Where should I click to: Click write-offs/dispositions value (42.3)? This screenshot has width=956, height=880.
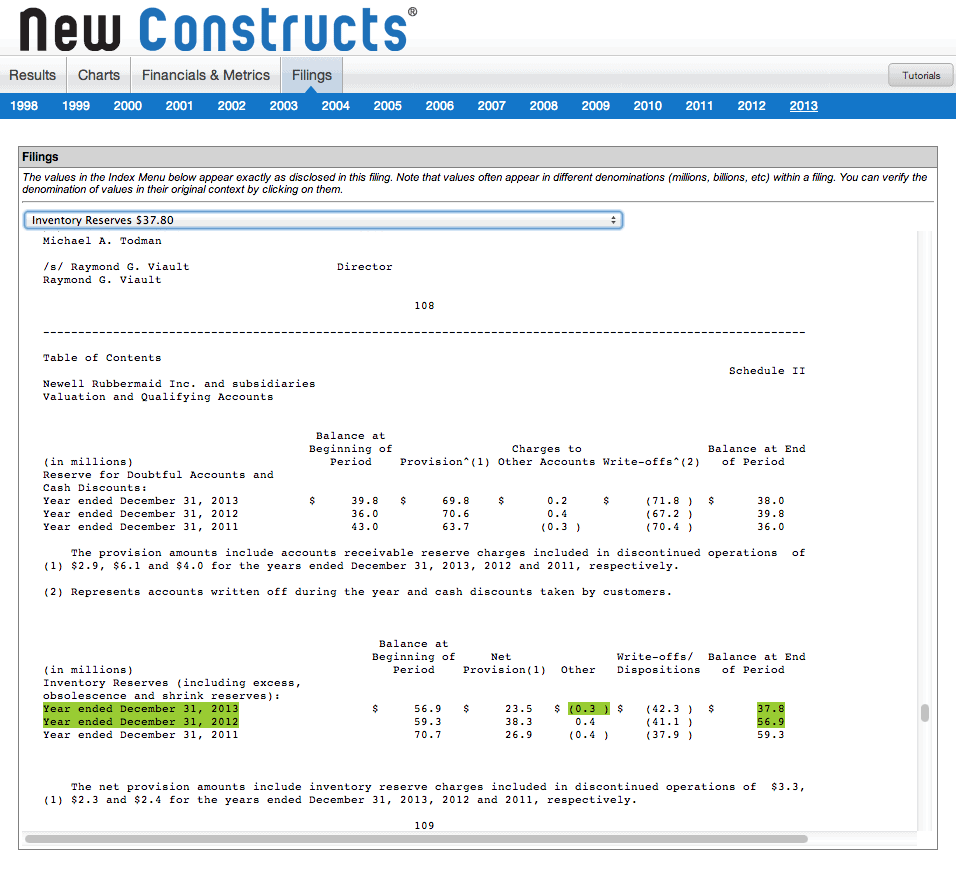click(x=669, y=709)
